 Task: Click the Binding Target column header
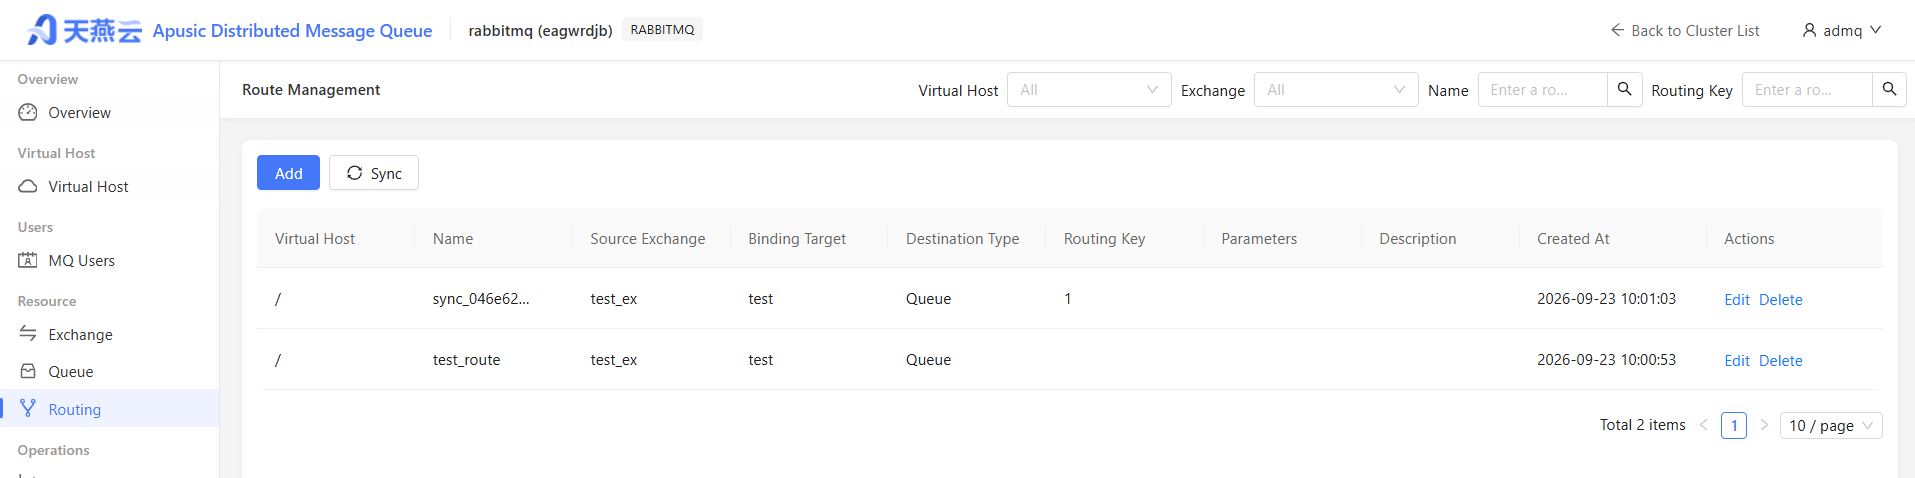(x=796, y=238)
